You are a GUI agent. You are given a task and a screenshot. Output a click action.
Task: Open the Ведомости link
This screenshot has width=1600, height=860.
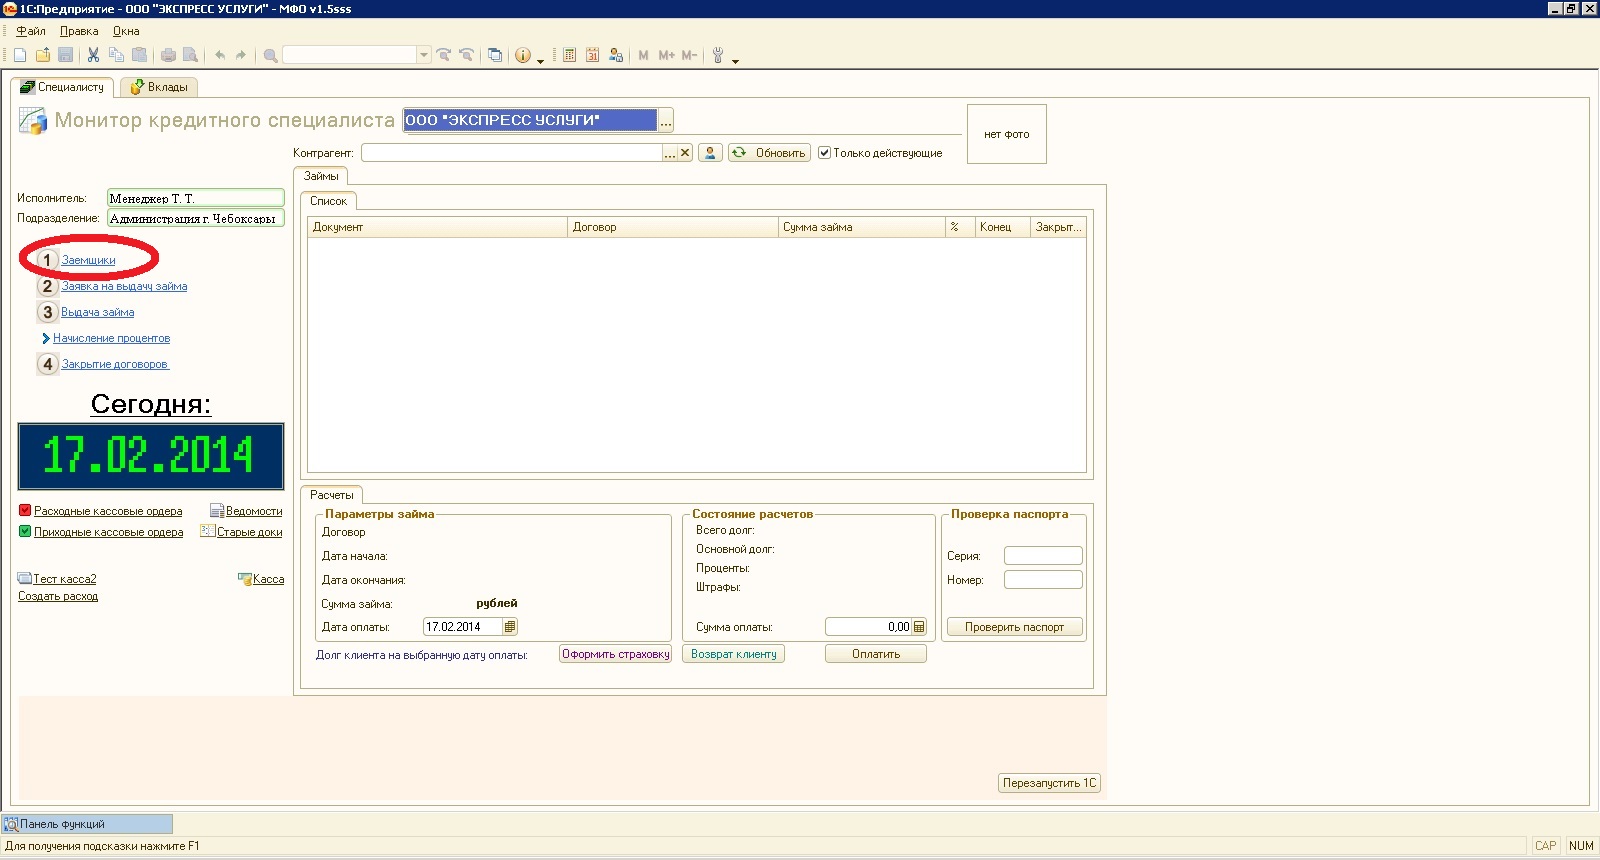coord(254,511)
